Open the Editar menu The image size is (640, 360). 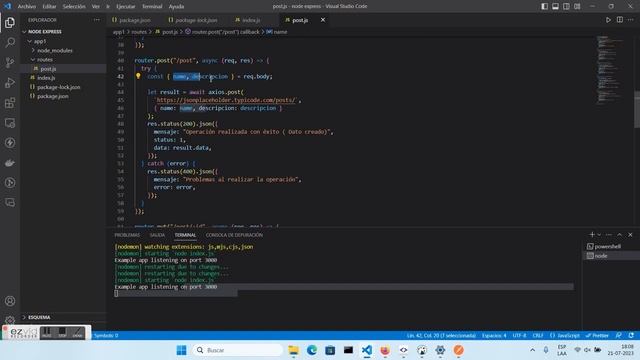(49, 7)
